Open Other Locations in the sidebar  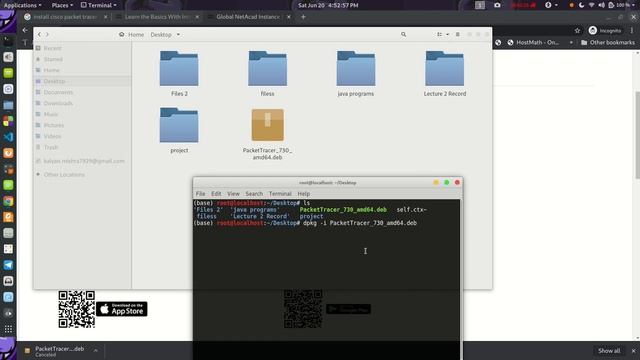click(64, 175)
